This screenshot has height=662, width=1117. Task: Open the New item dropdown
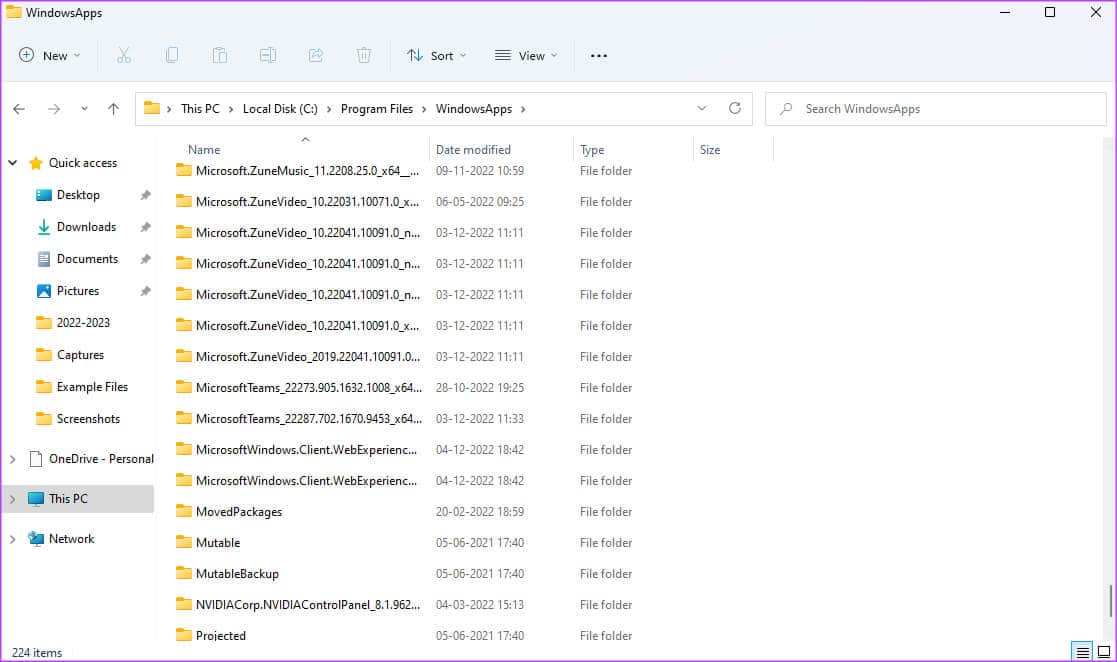click(x=49, y=56)
